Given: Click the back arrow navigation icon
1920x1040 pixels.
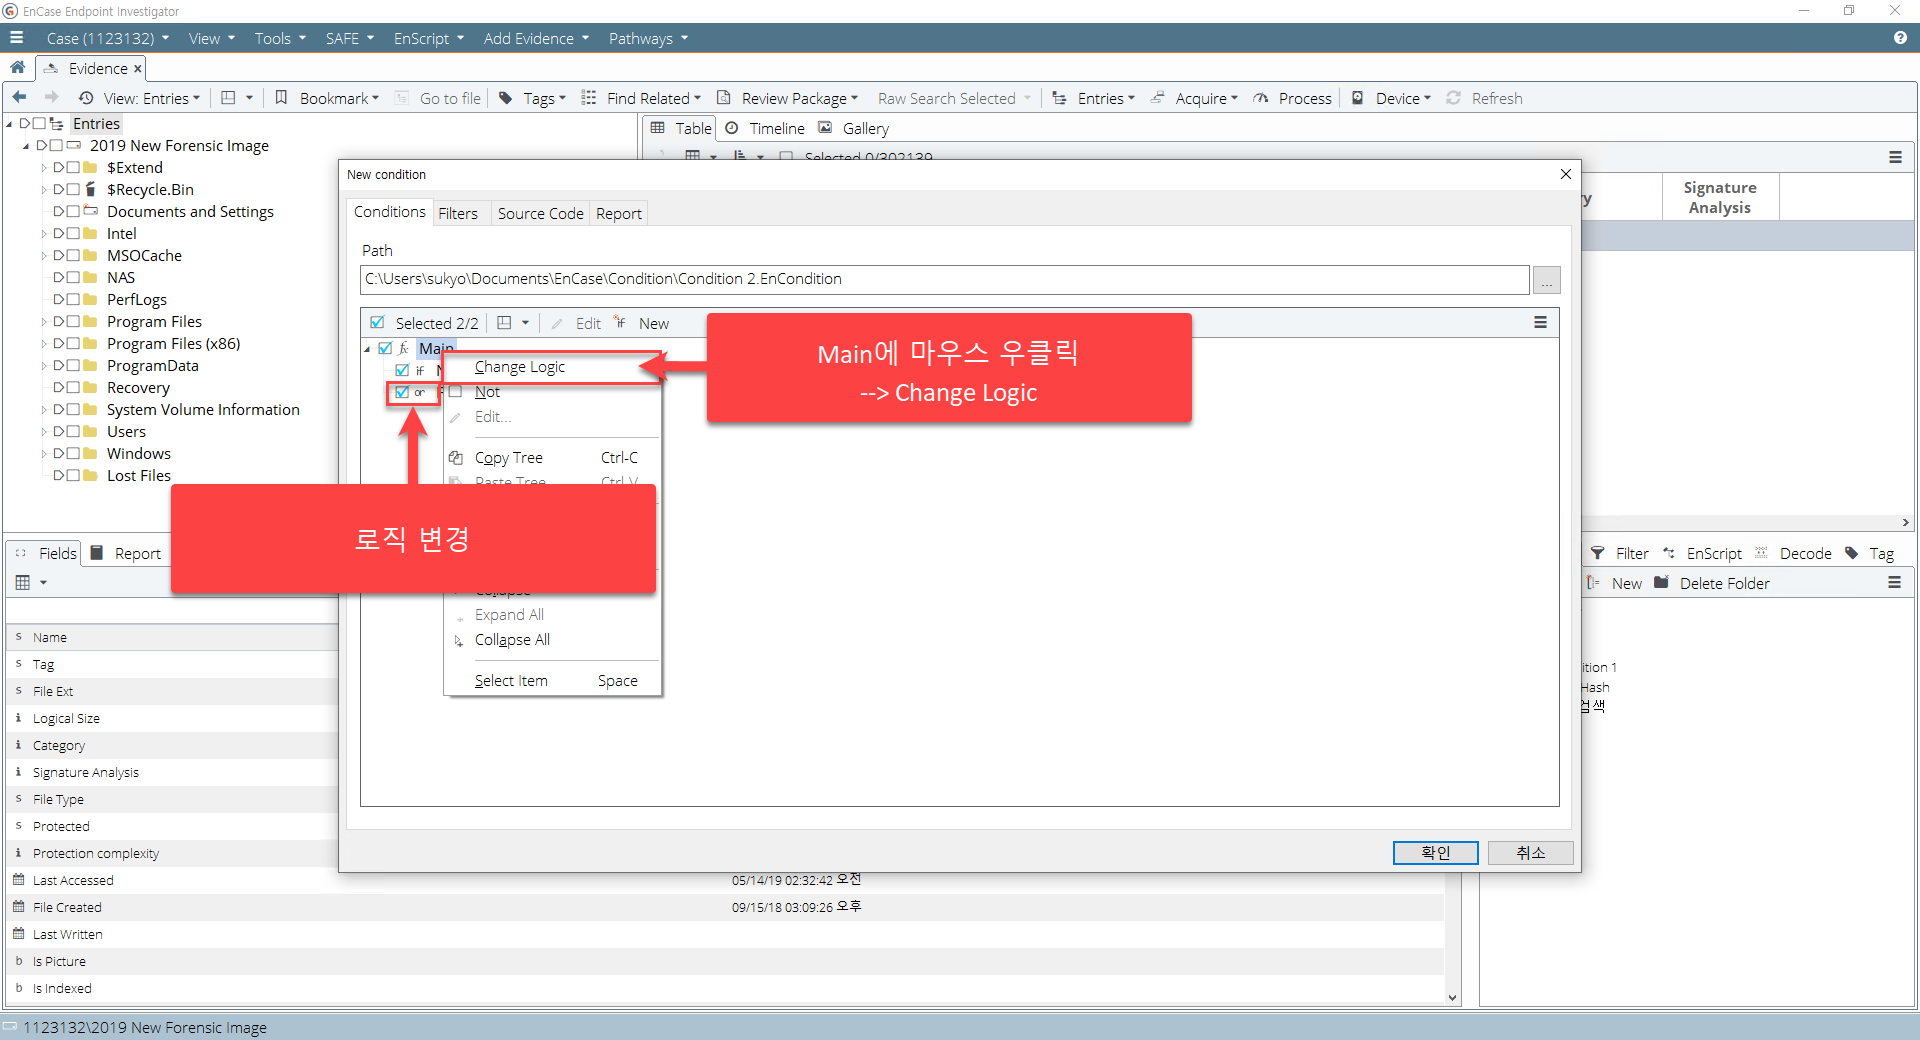Looking at the screenshot, I should click(x=19, y=98).
